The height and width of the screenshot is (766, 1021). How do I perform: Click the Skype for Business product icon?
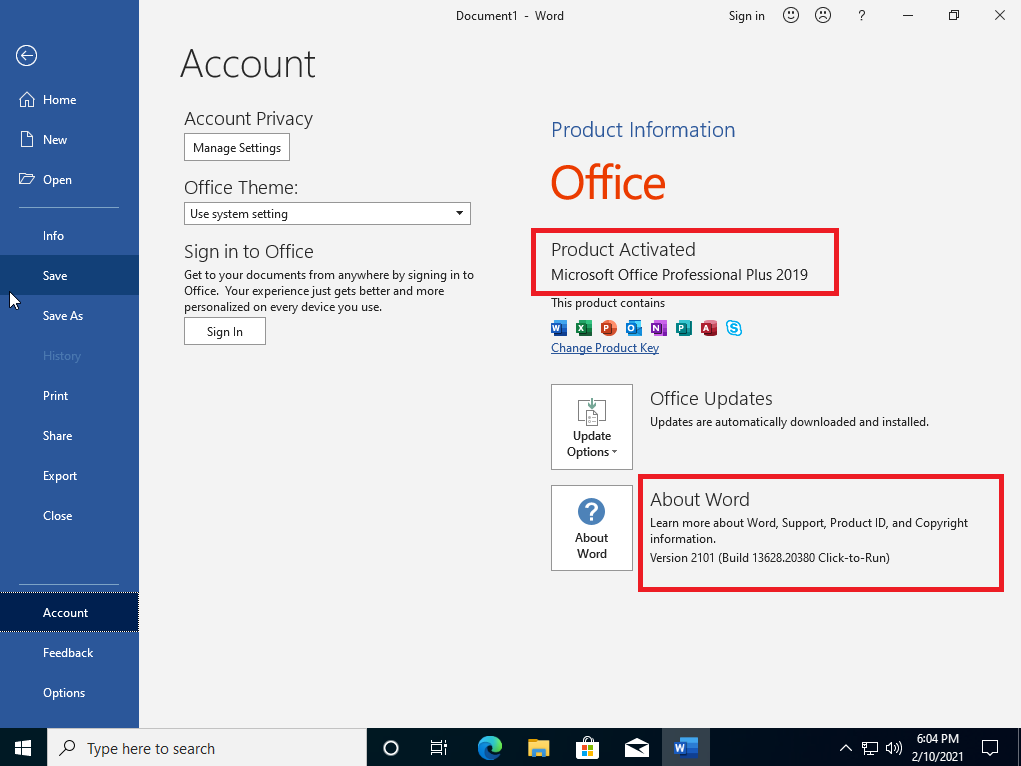pyautogui.click(x=734, y=328)
